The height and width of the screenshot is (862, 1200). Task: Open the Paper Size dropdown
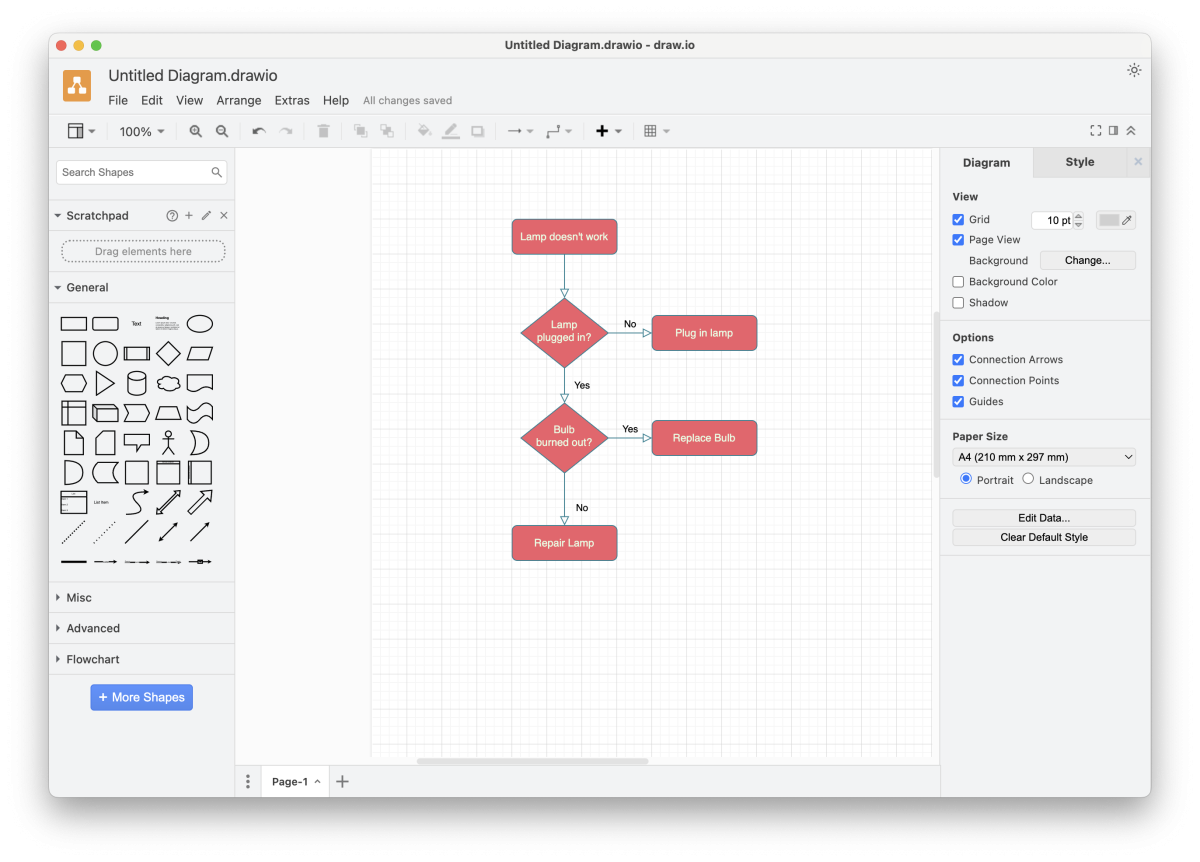(x=1043, y=457)
